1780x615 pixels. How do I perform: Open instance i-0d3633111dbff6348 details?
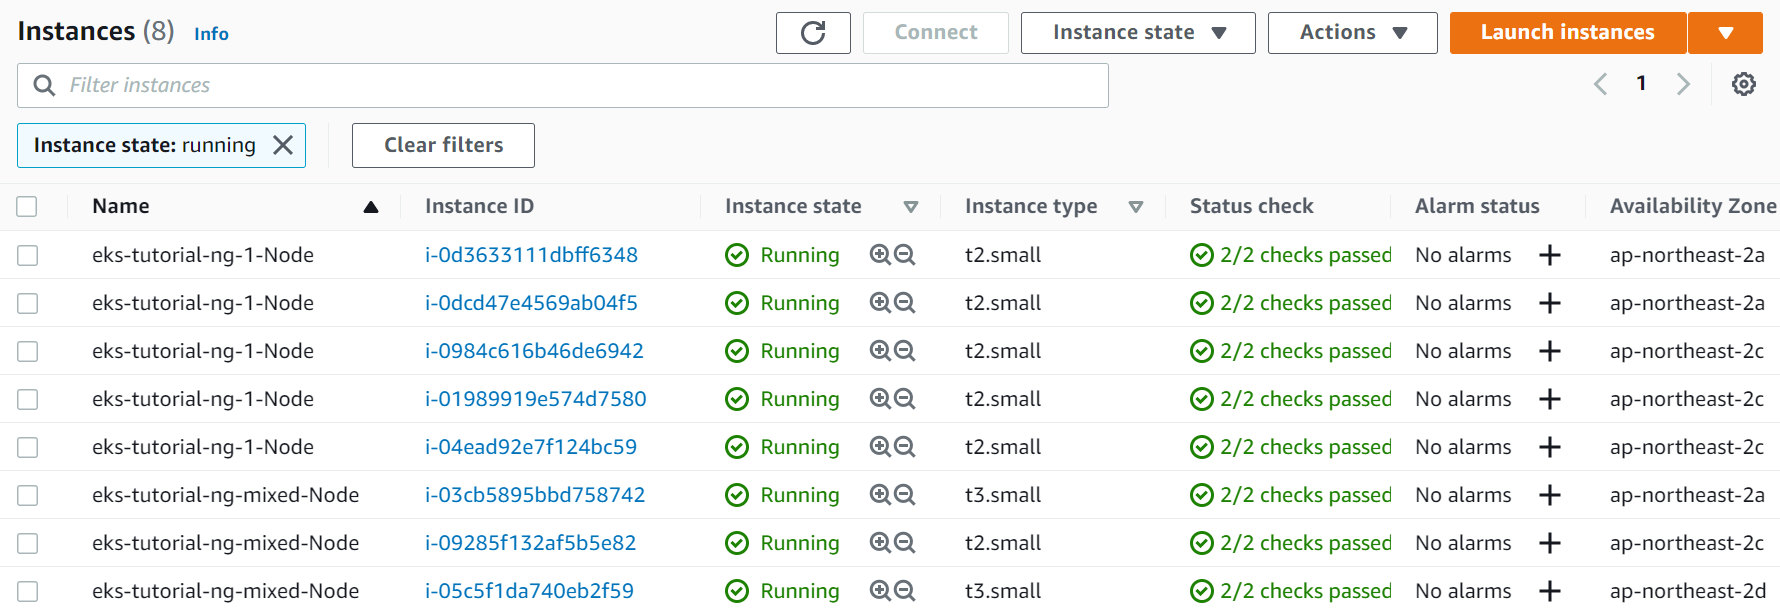pyautogui.click(x=531, y=255)
